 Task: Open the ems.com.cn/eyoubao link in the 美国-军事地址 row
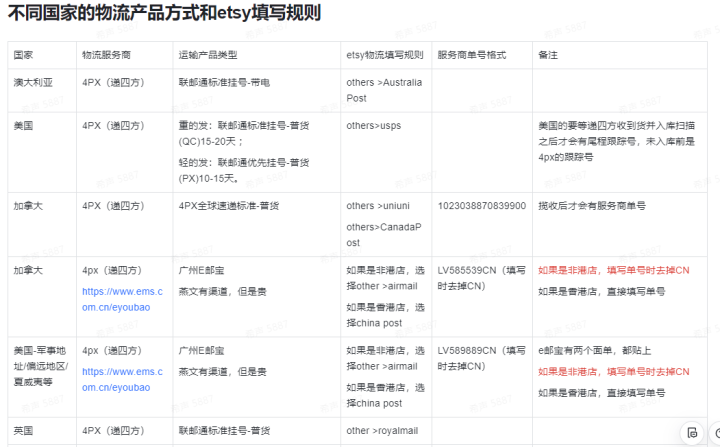coord(122,380)
